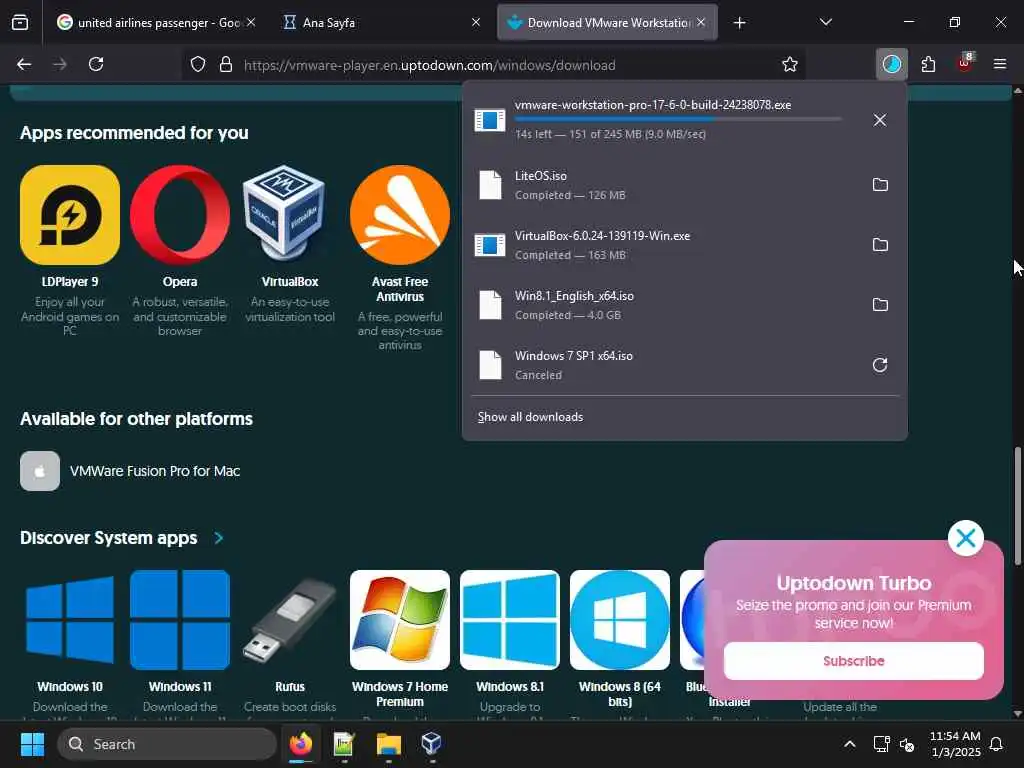Retry the Windows 7 SP1 x64.iso download

click(880, 365)
